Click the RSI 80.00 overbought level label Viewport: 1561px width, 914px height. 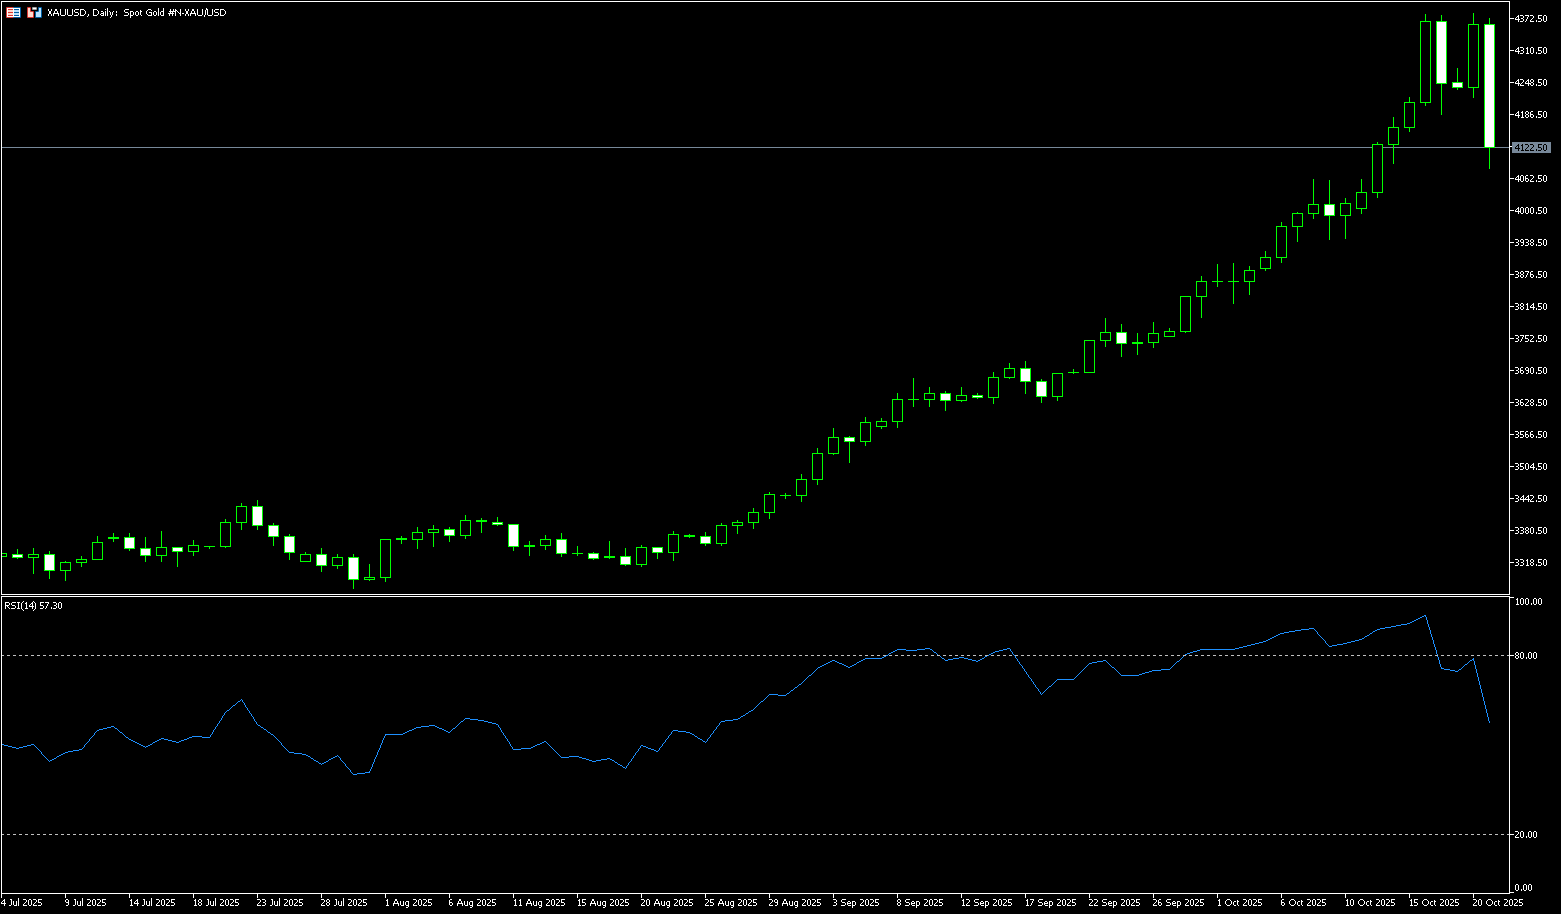click(1526, 656)
